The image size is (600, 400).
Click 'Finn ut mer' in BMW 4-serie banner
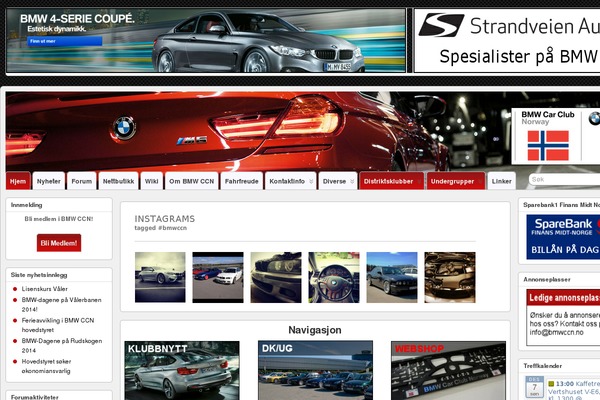click(64, 41)
